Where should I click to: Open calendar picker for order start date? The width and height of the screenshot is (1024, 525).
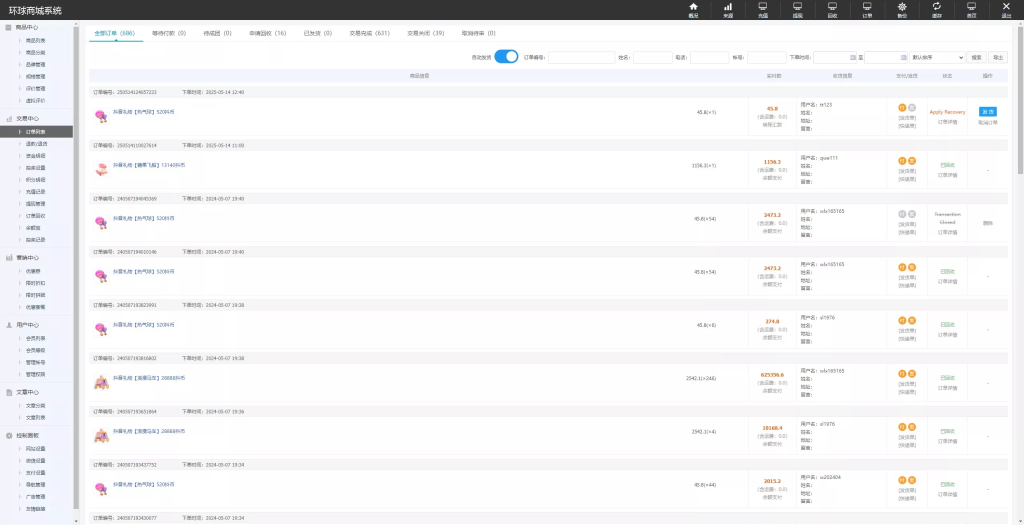[x=851, y=58]
